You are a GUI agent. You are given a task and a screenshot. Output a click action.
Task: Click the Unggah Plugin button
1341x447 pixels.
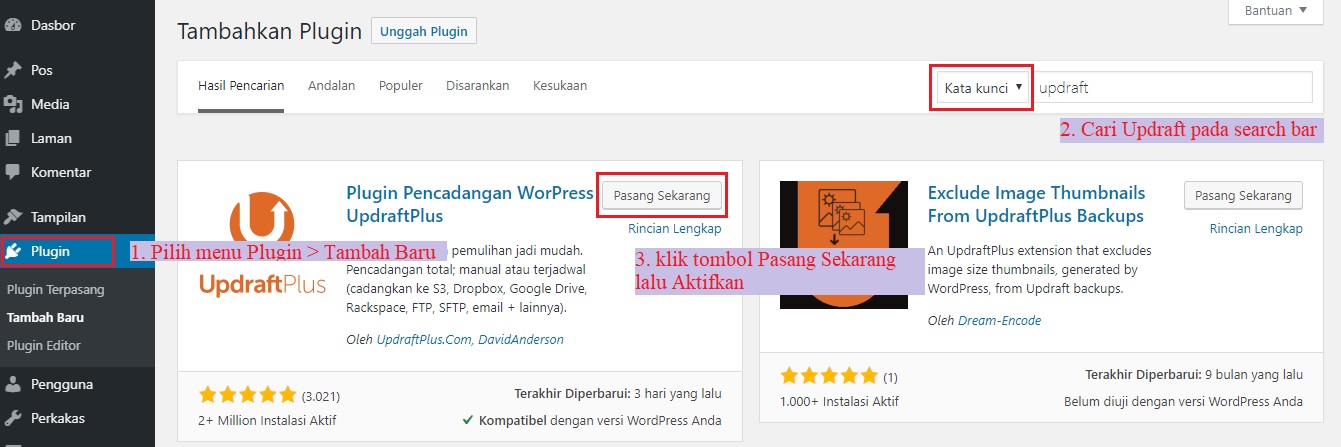click(424, 31)
